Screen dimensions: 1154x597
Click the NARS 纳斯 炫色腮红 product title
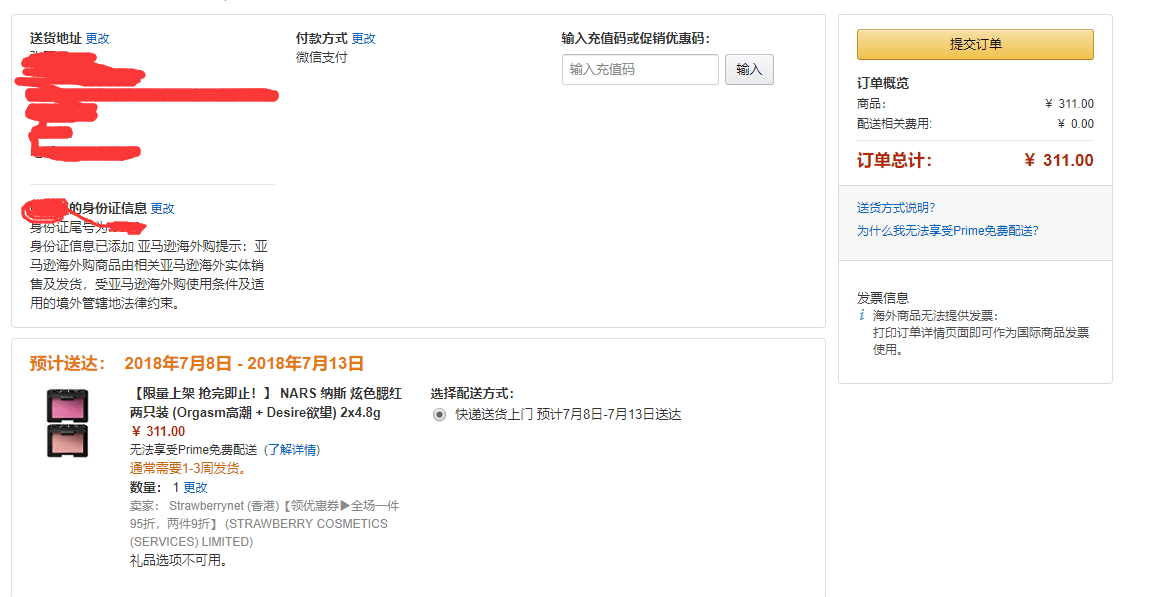266,403
